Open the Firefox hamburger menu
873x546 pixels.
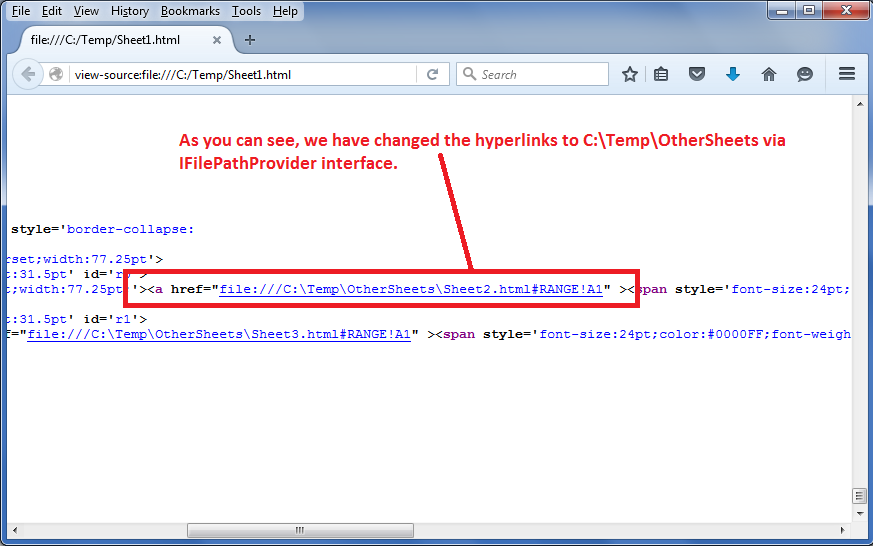(x=847, y=74)
